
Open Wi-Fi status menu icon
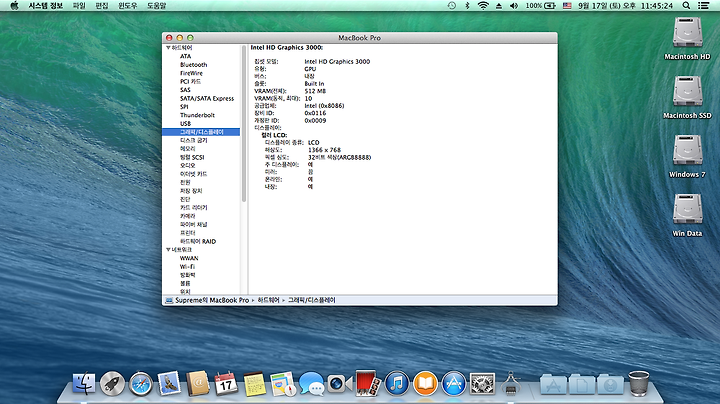point(483,6)
